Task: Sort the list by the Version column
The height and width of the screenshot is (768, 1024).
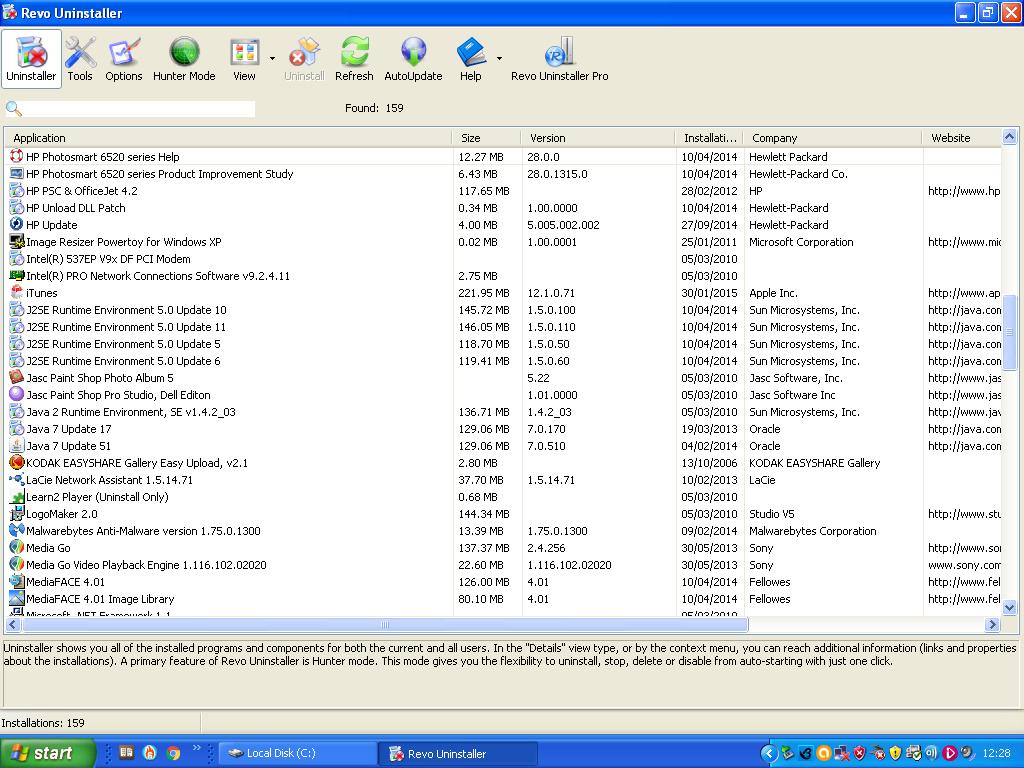Action: click(x=598, y=138)
